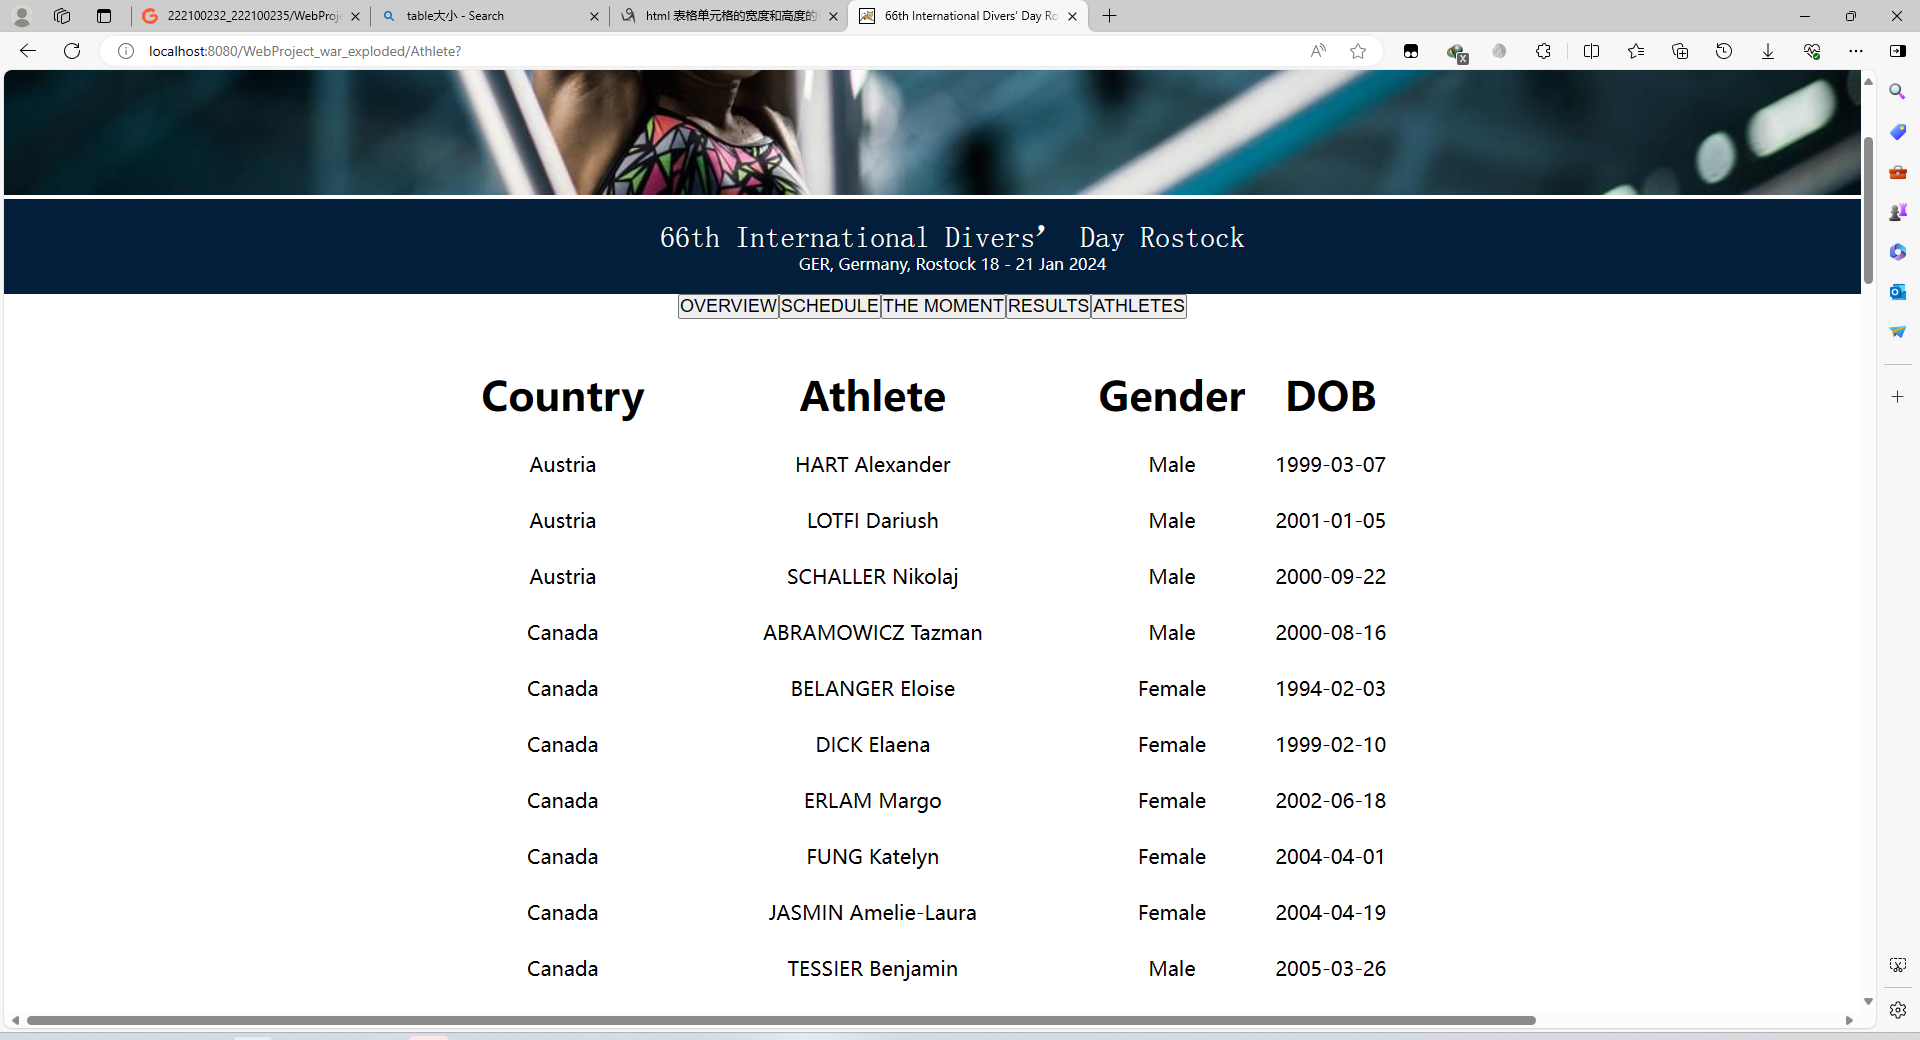Click the DOB column header
The height and width of the screenshot is (1040, 1920).
tap(1331, 396)
